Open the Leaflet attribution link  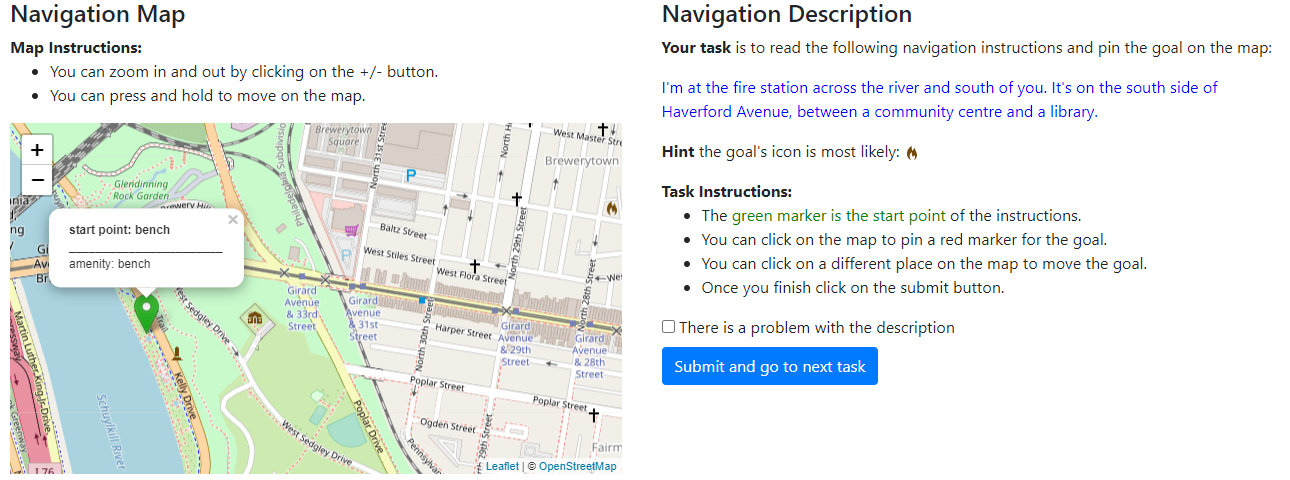click(x=502, y=466)
